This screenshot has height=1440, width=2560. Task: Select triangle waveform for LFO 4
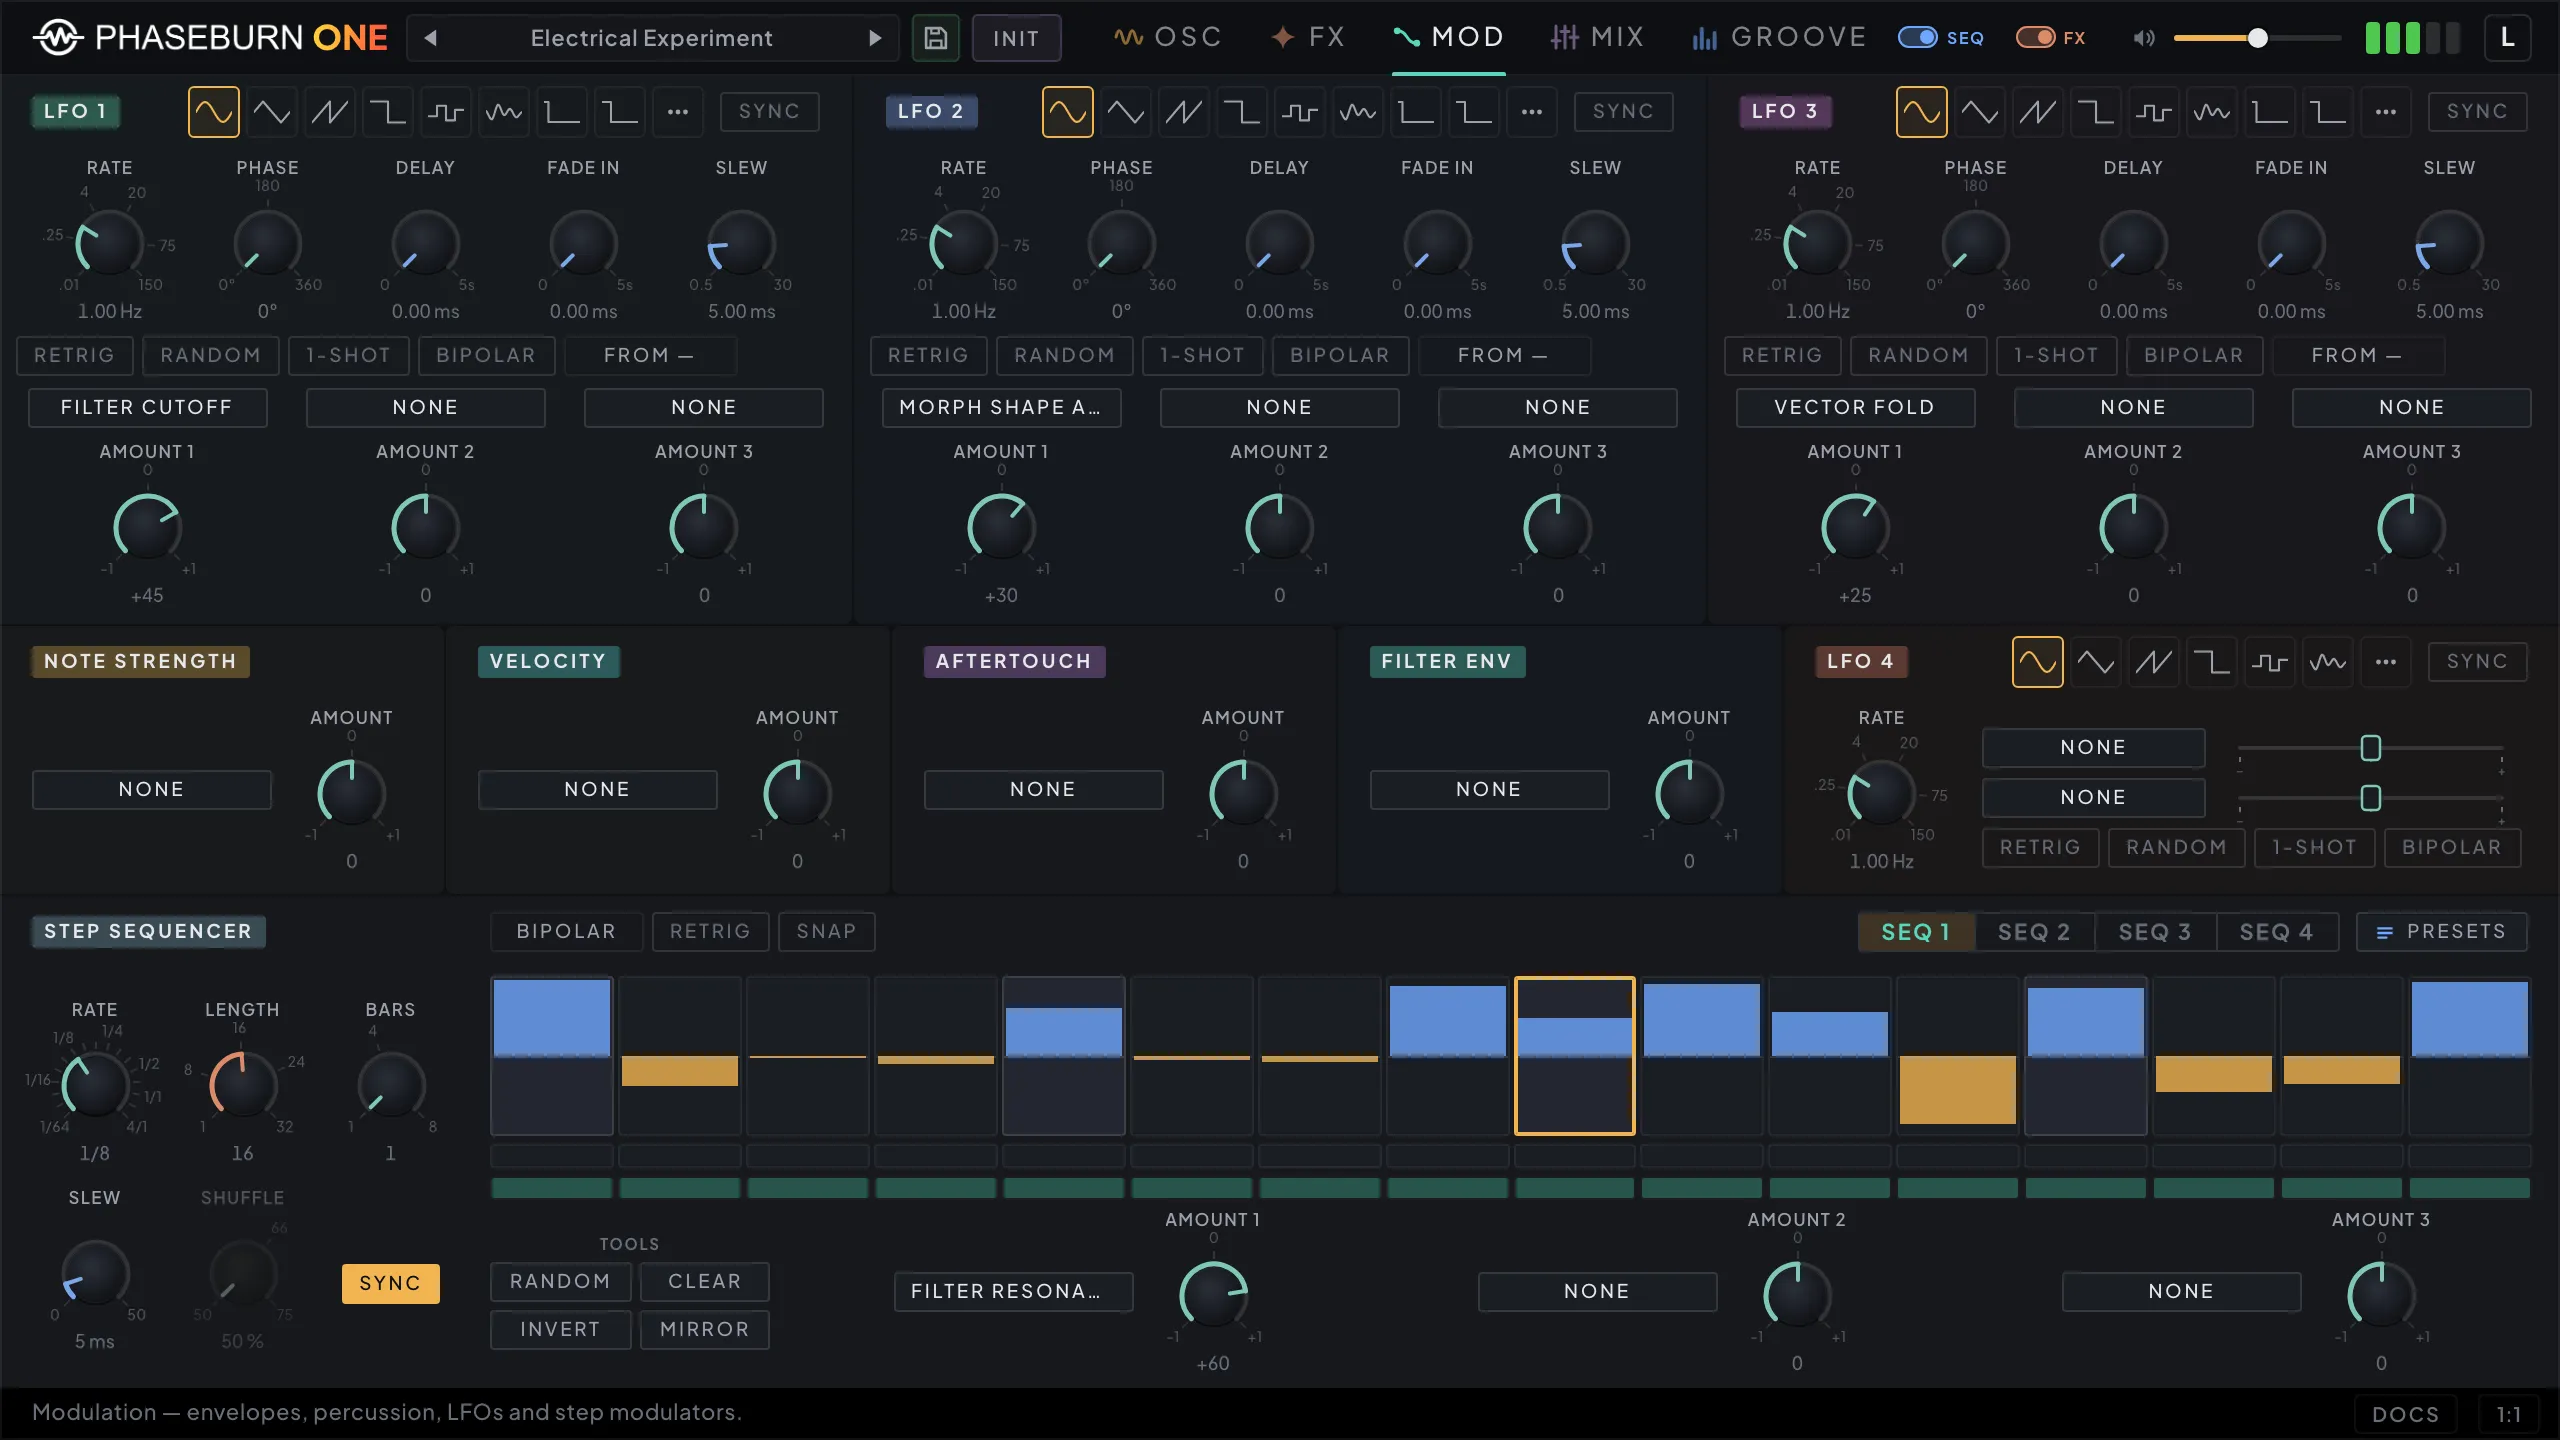tap(2095, 662)
